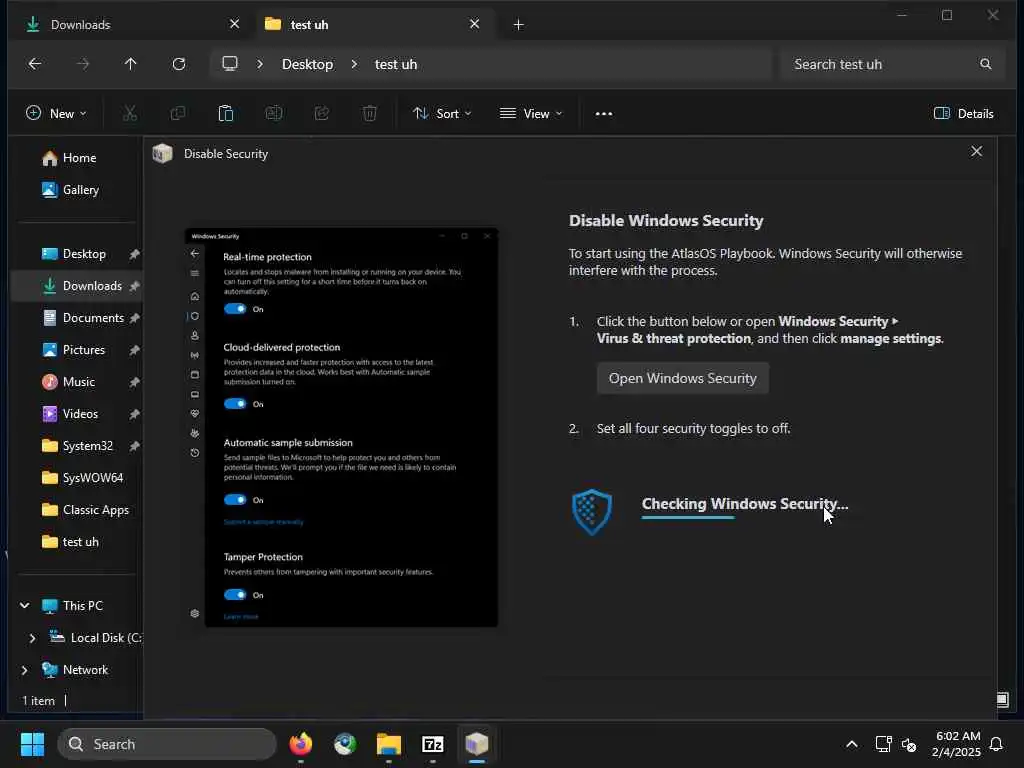Toggle the Details pane button

click(963, 114)
